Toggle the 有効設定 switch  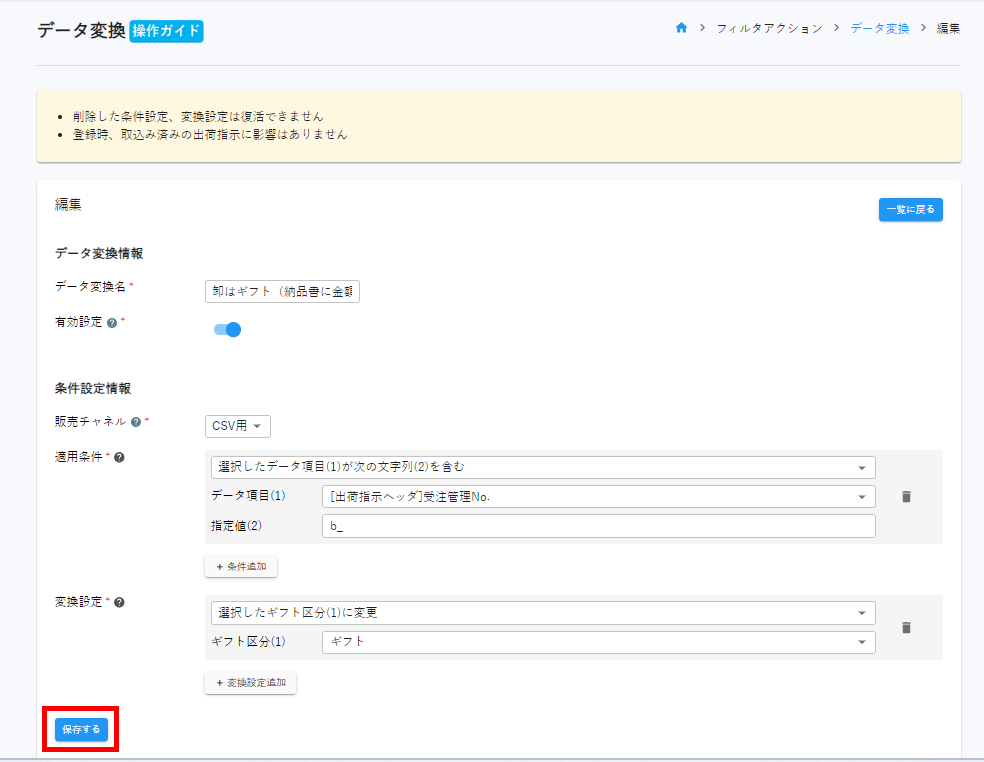click(x=228, y=329)
